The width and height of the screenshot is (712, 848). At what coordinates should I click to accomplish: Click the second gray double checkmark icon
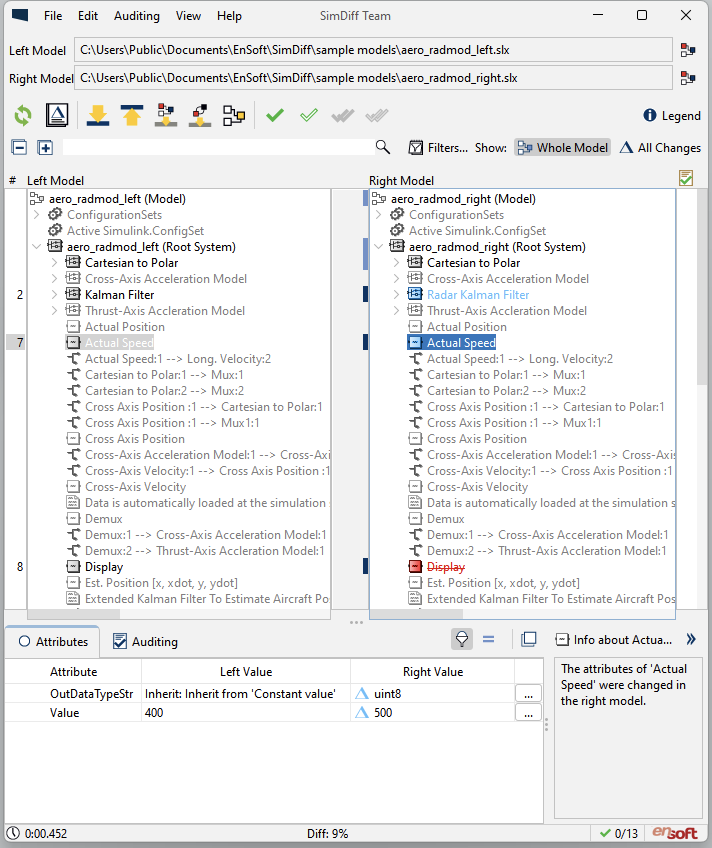click(377, 115)
